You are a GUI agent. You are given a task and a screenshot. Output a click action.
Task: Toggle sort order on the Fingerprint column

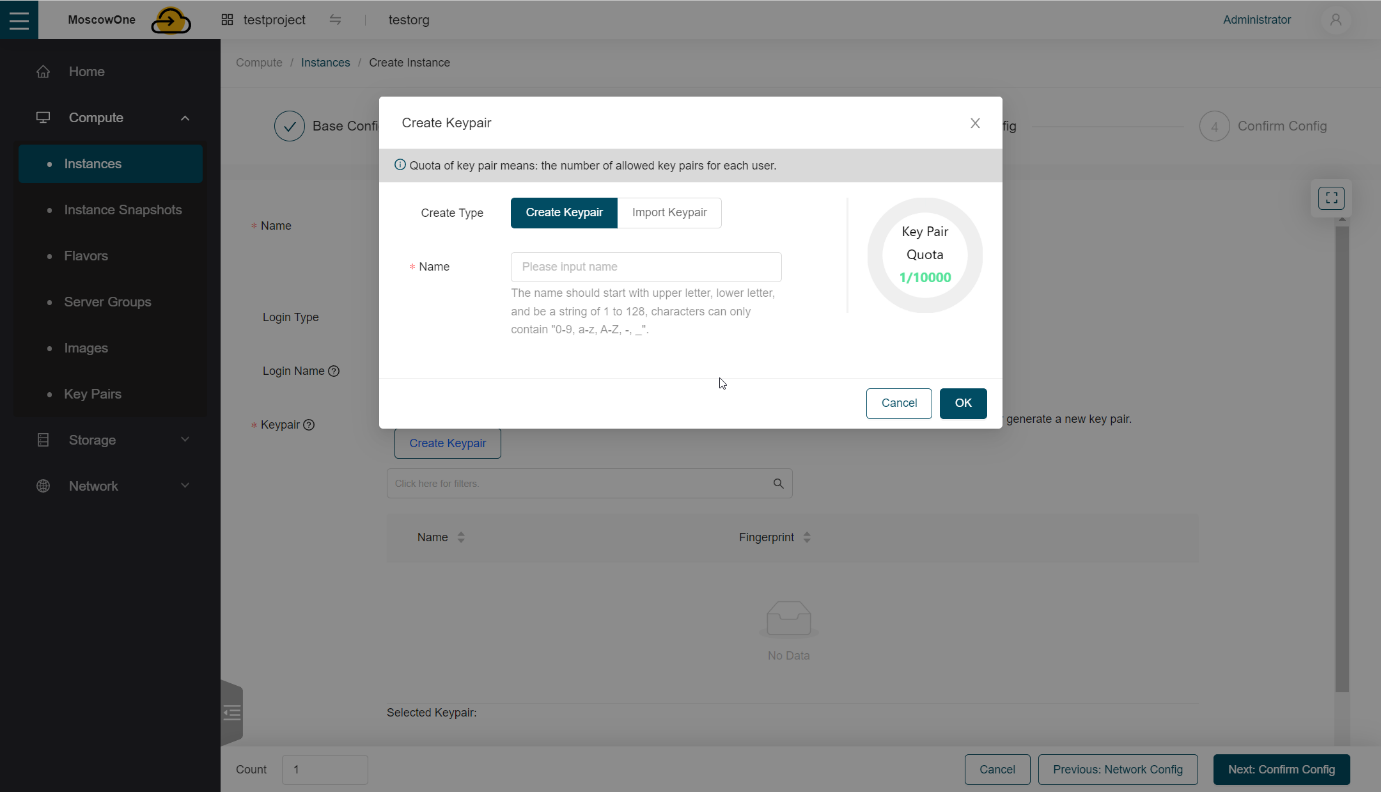[x=806, y=536]
